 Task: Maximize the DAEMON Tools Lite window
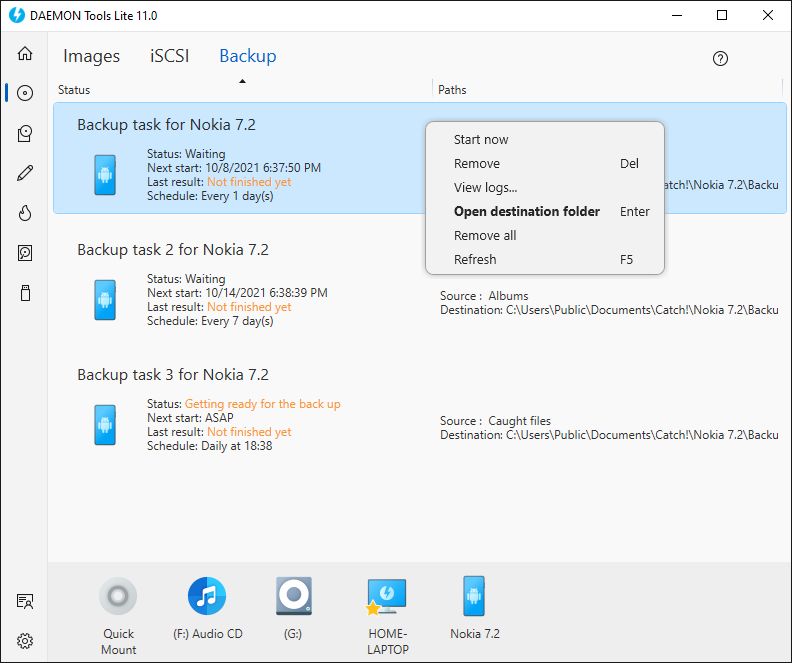(x=722, y=15)
